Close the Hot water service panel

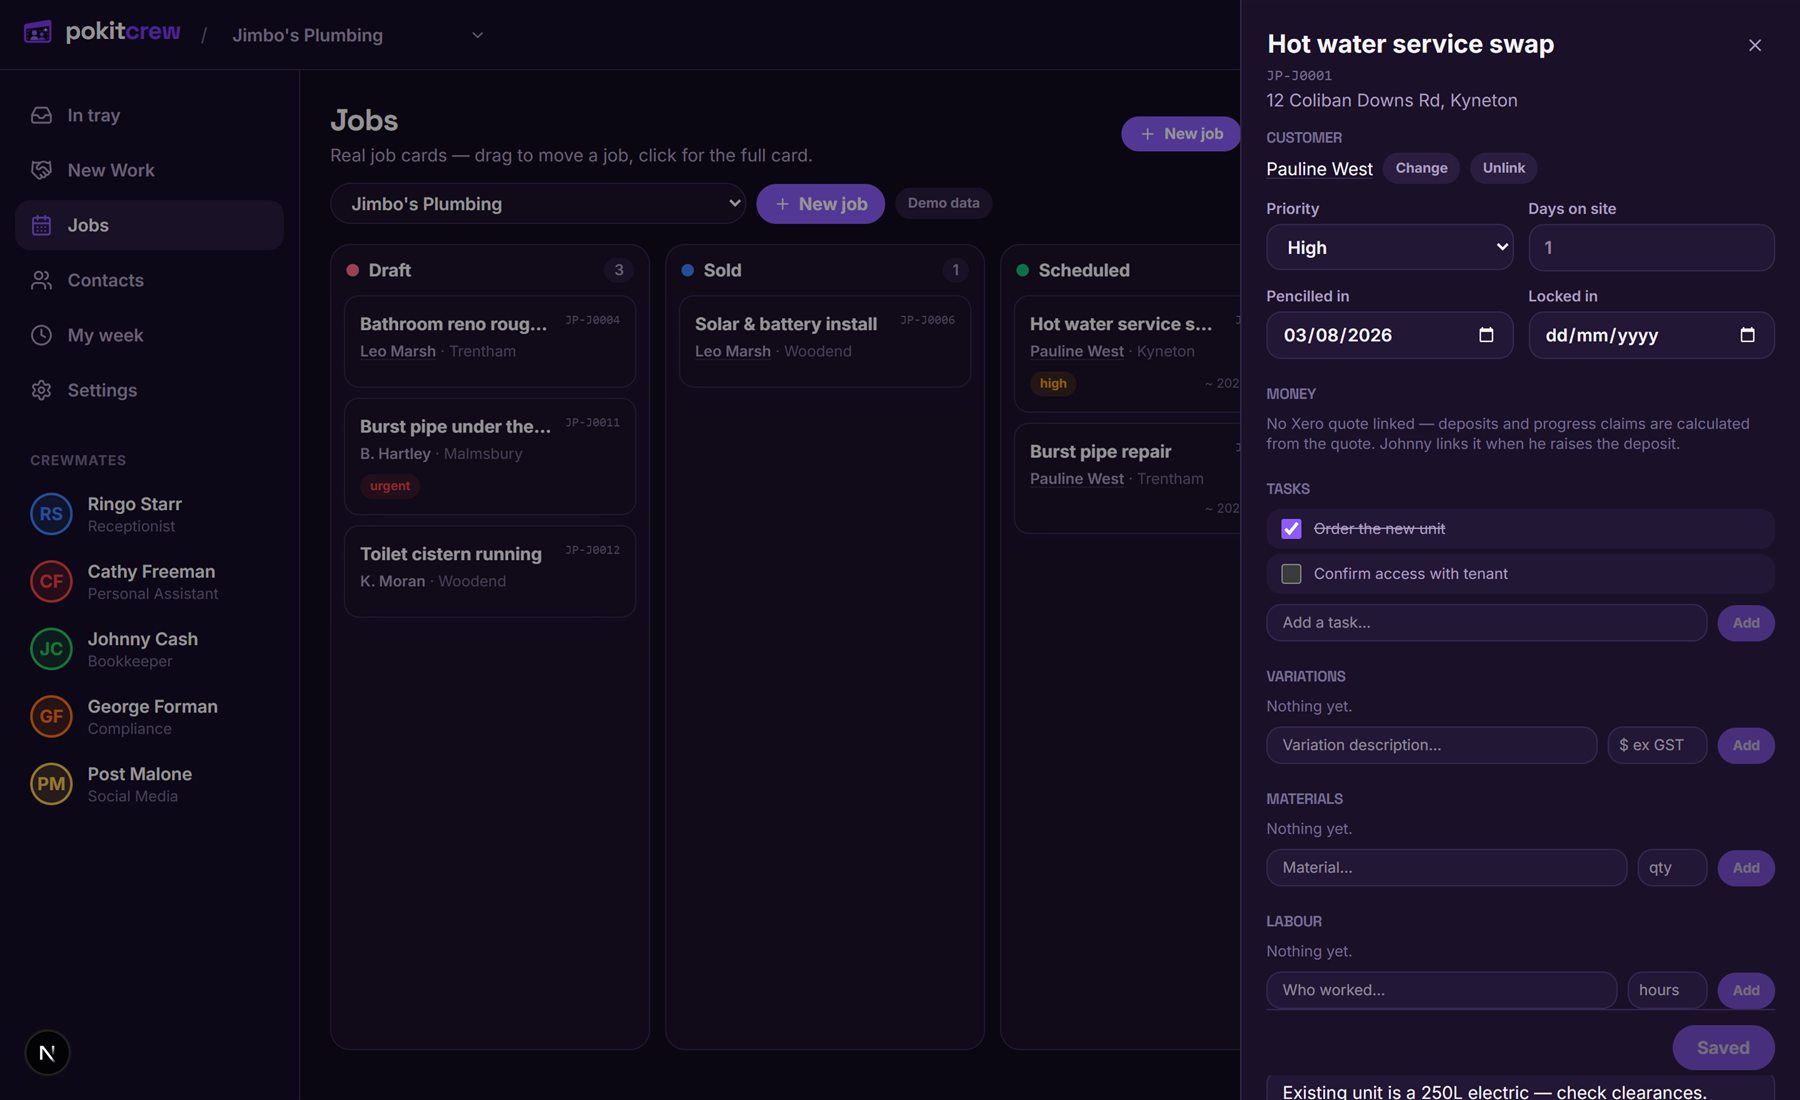pyautogui.click(x=1755, y=45)
